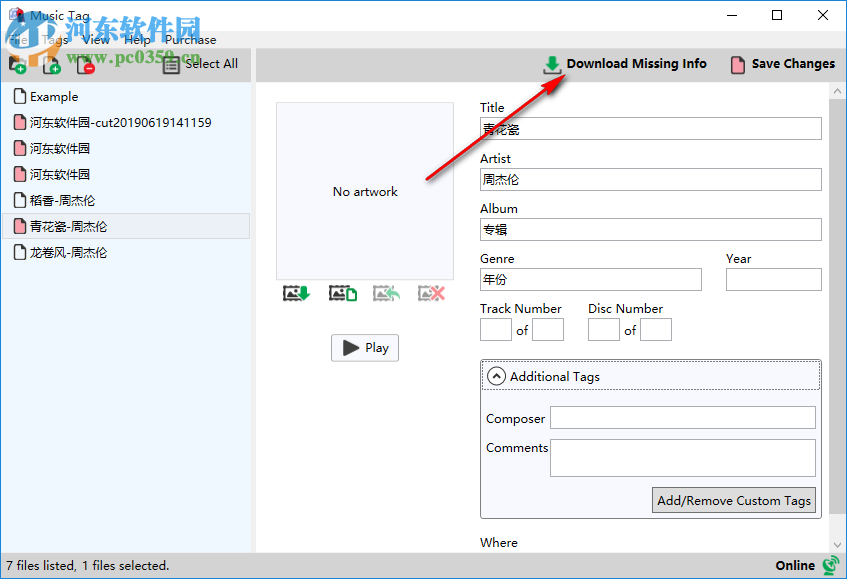Screen dimensions: 847x579
Task: Click the delete artwork icon
Action: coord(431,294)
